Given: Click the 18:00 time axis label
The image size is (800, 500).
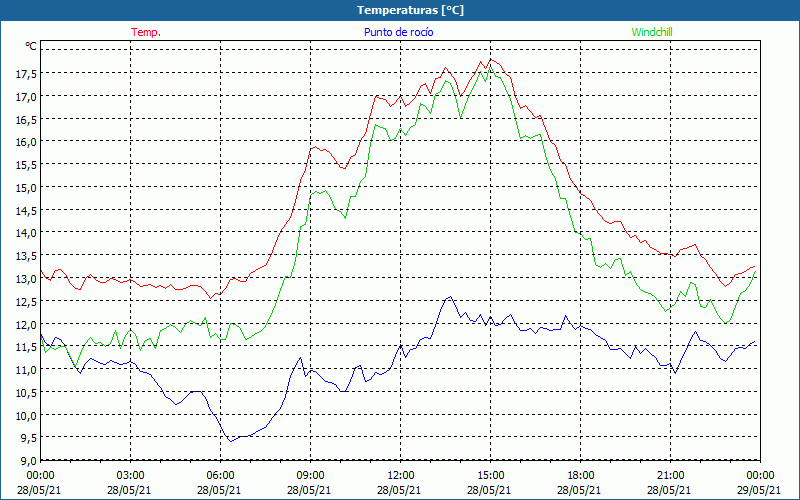Looking at the screenshot, I should point(581,475).
